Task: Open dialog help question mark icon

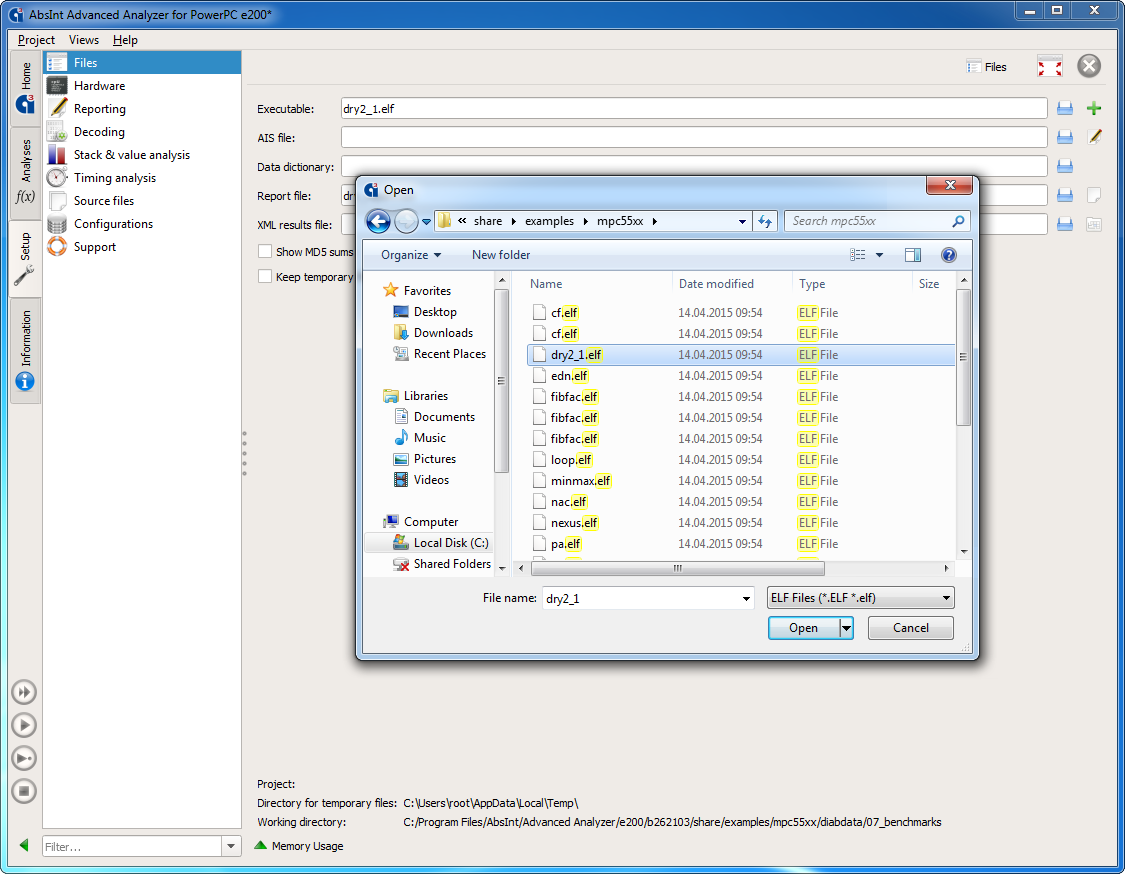Action: coord(949,255)
